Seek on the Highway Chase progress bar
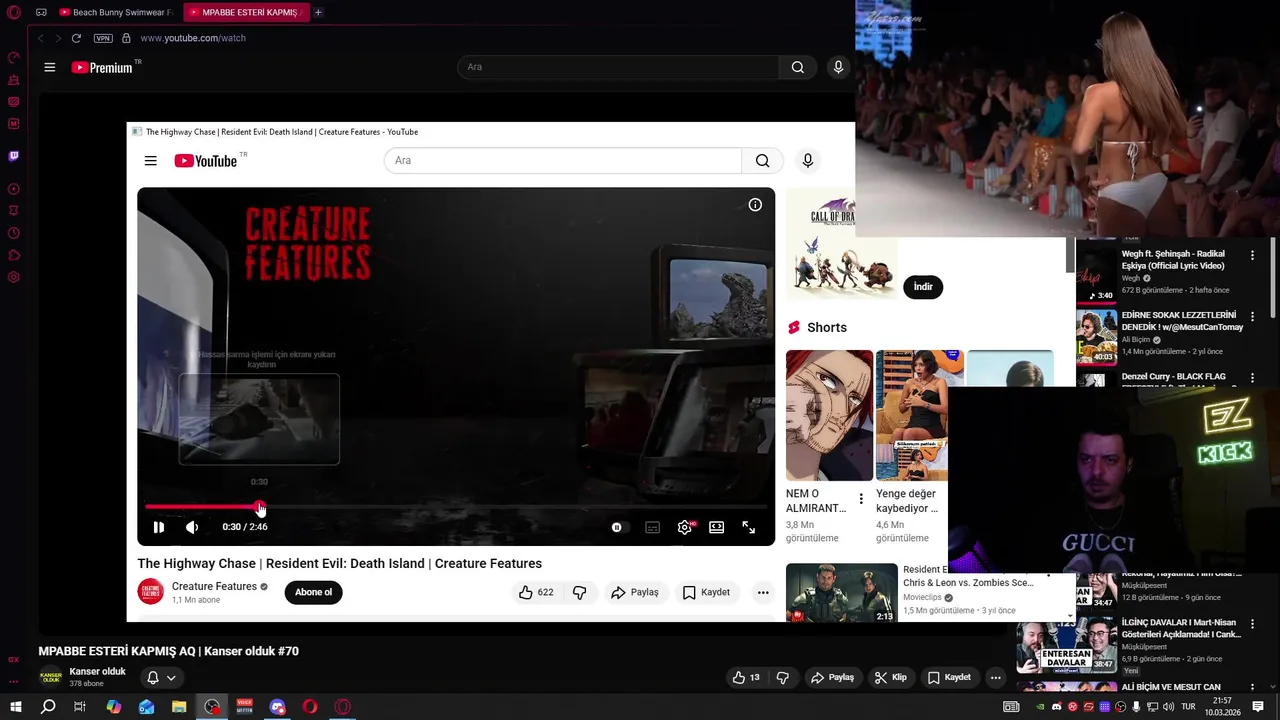This screenshot has height=720, width=1280. pyautogui.click(x=456, y=507)
